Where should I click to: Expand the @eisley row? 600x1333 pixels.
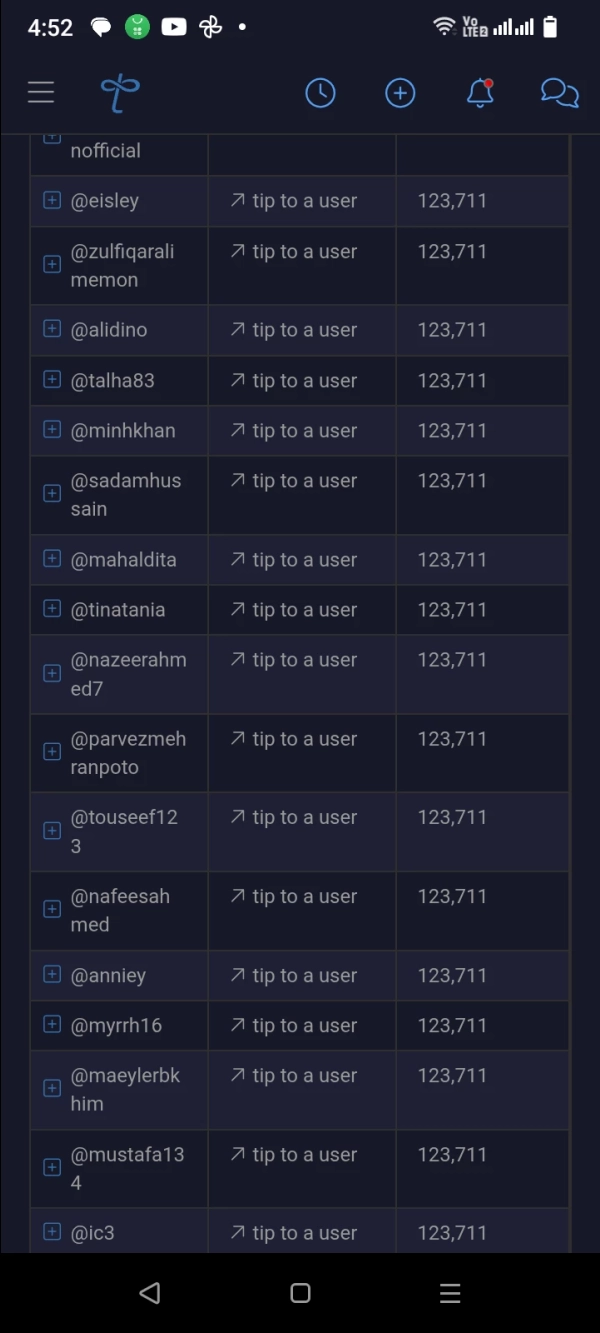(52, 200)
